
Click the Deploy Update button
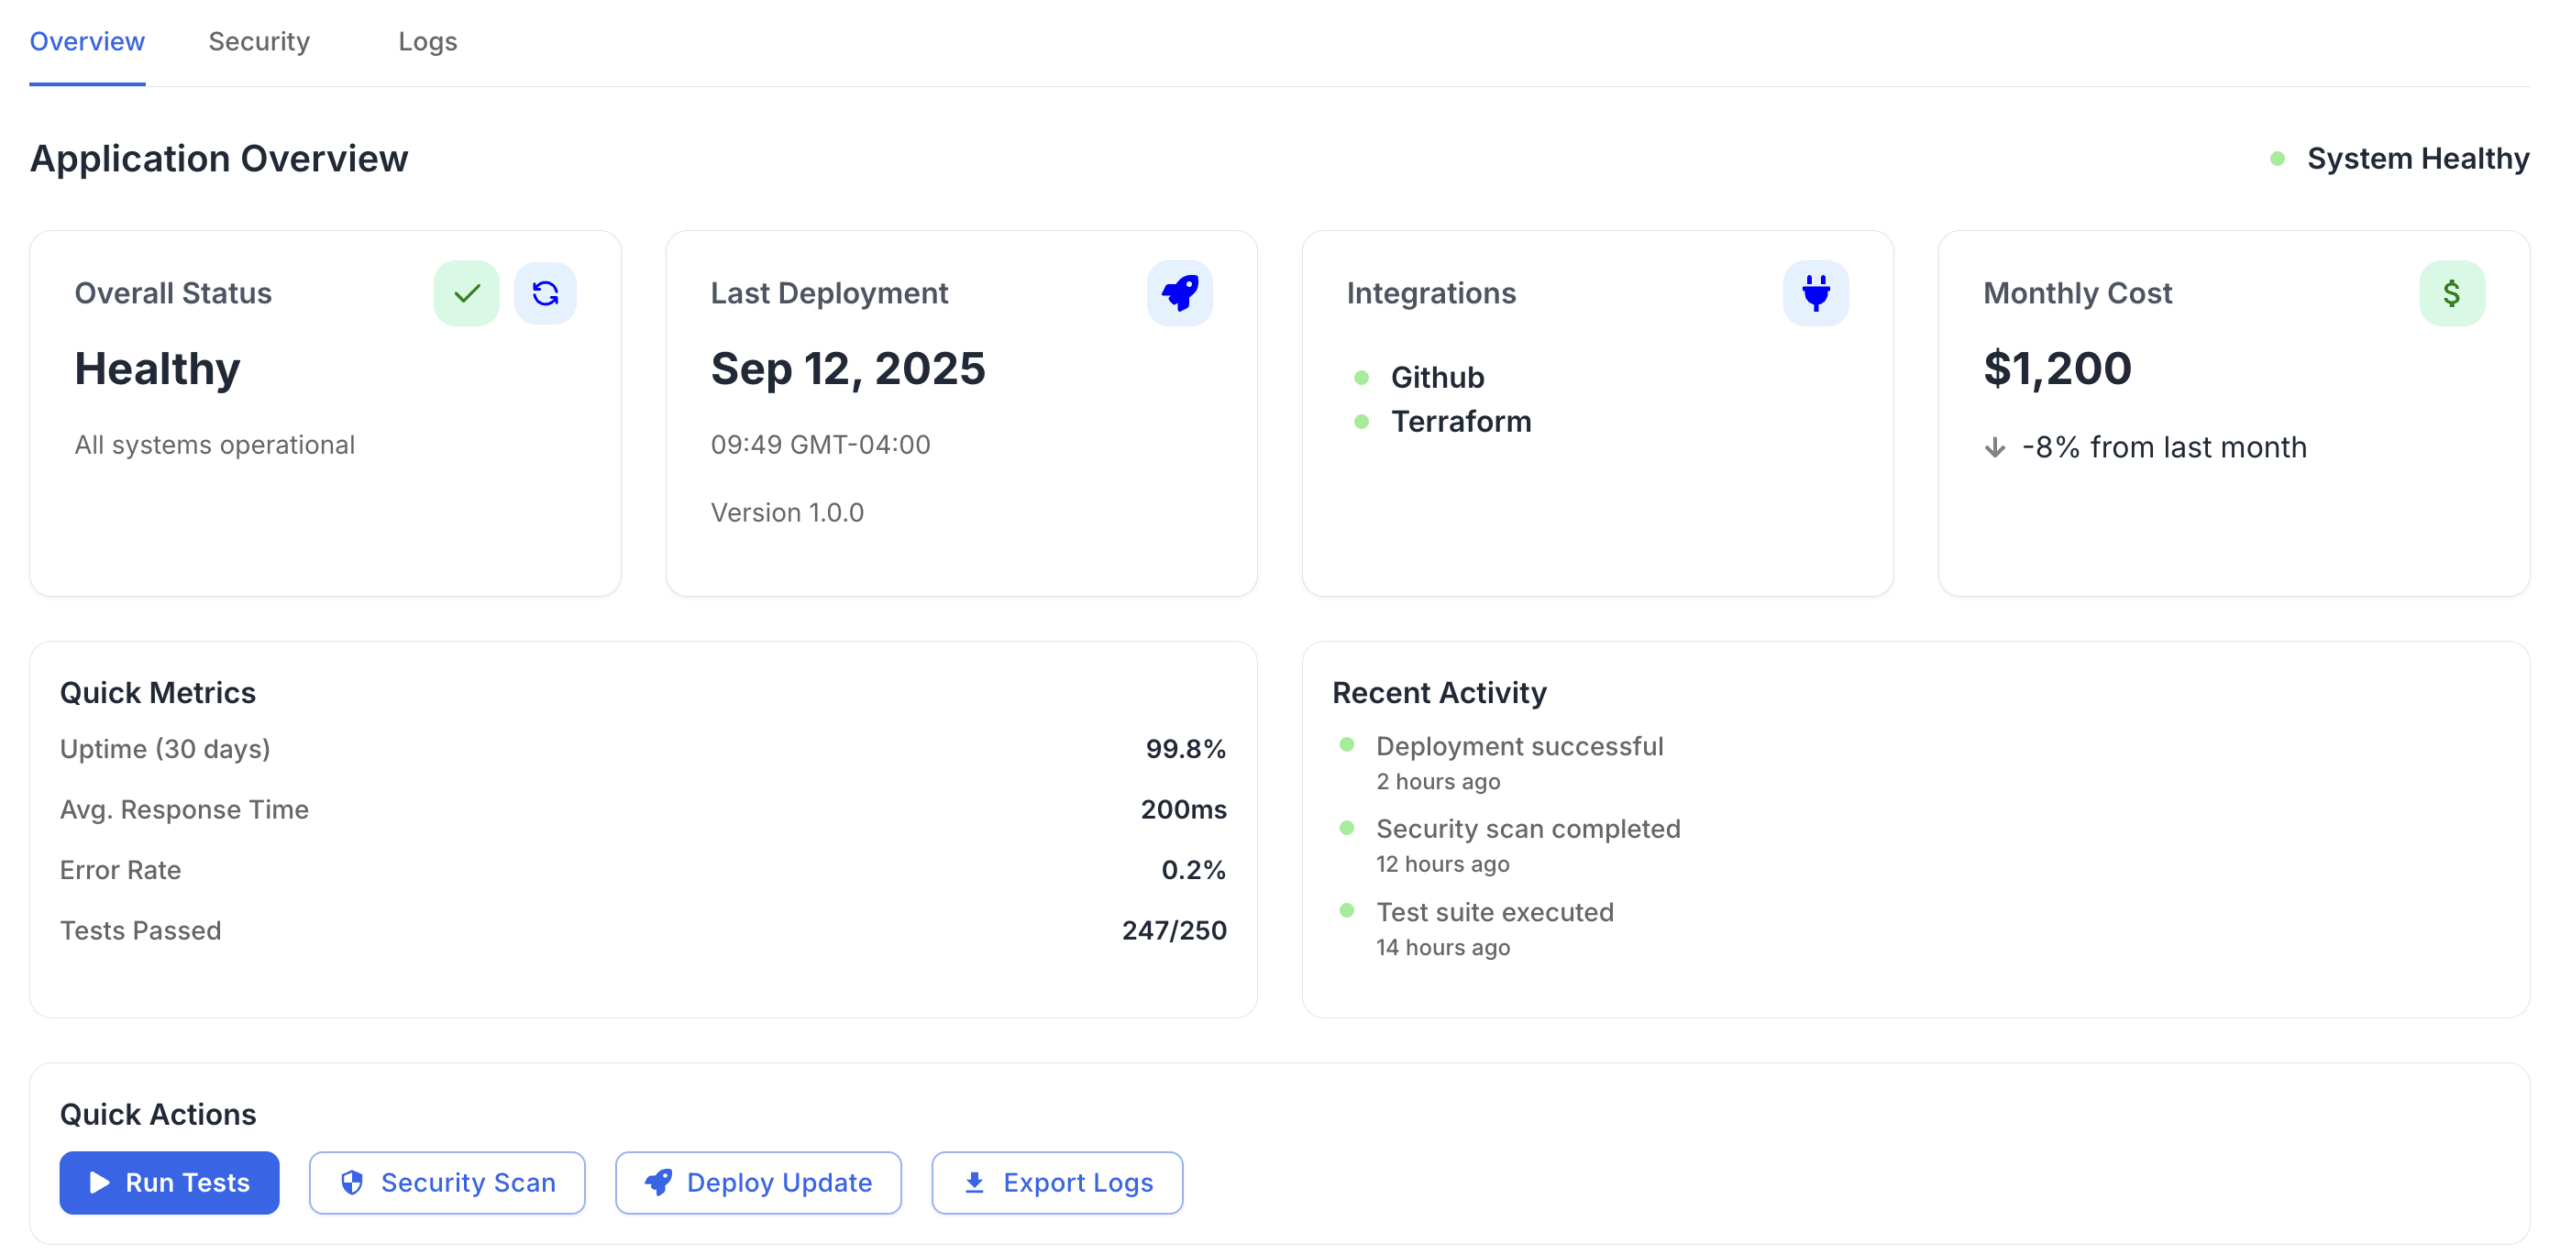(x=758, y=1182)
